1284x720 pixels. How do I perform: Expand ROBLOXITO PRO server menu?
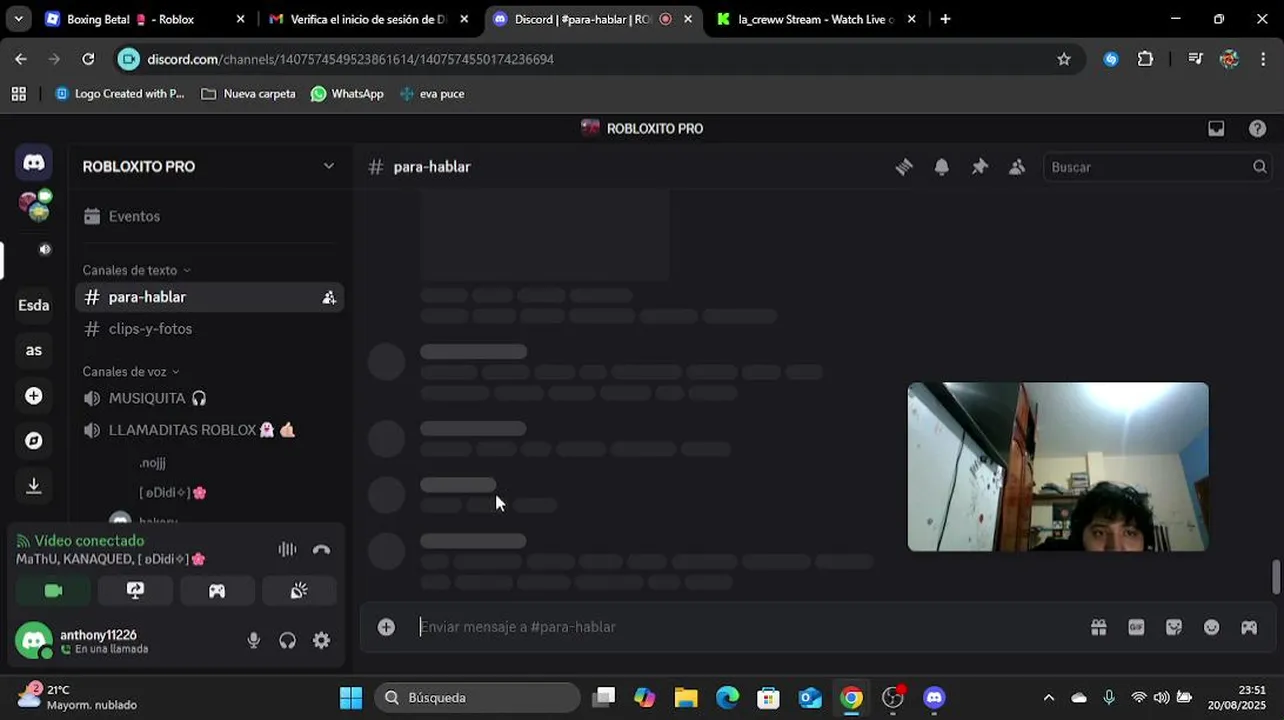click(x=209, y=166)
